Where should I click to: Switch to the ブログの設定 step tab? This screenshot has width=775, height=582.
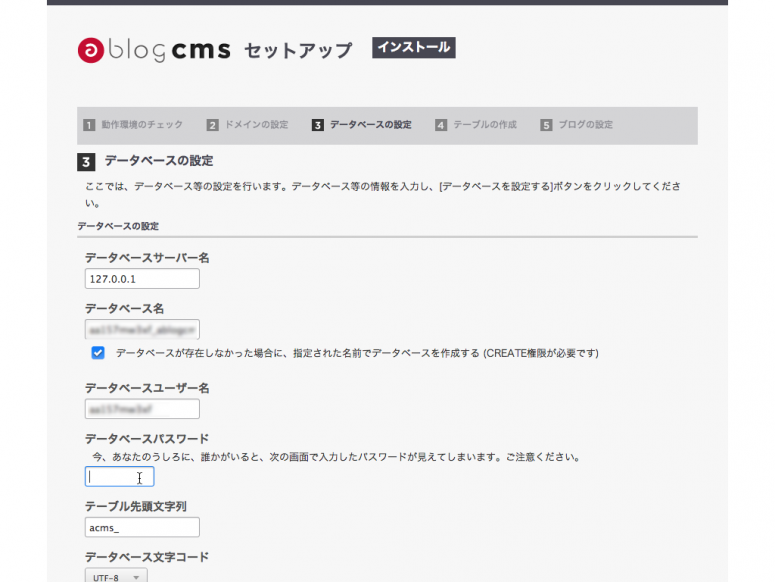[x=586, y=125]
